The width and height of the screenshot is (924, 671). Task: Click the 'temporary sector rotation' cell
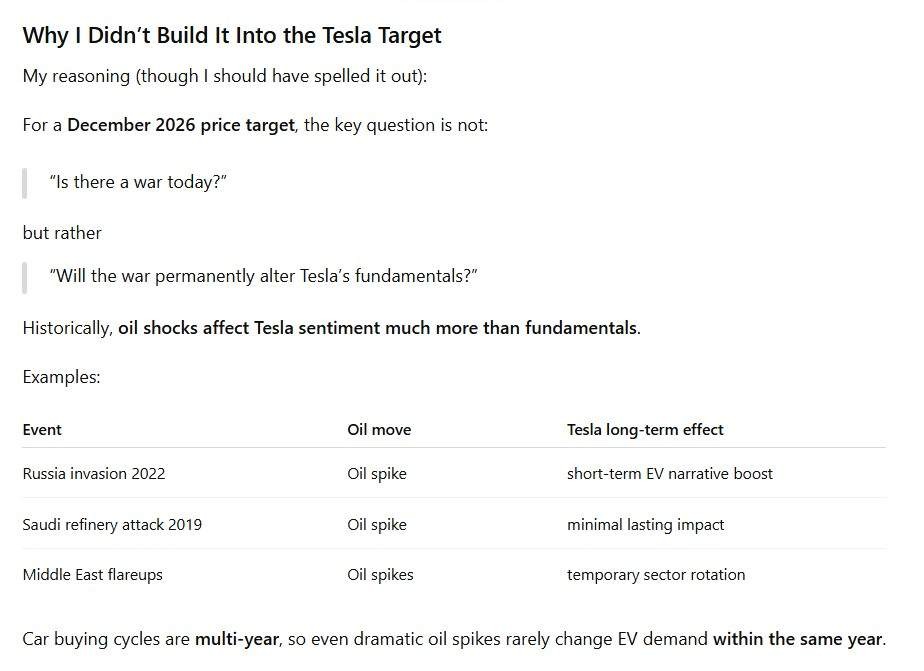[x=655, y=575]
